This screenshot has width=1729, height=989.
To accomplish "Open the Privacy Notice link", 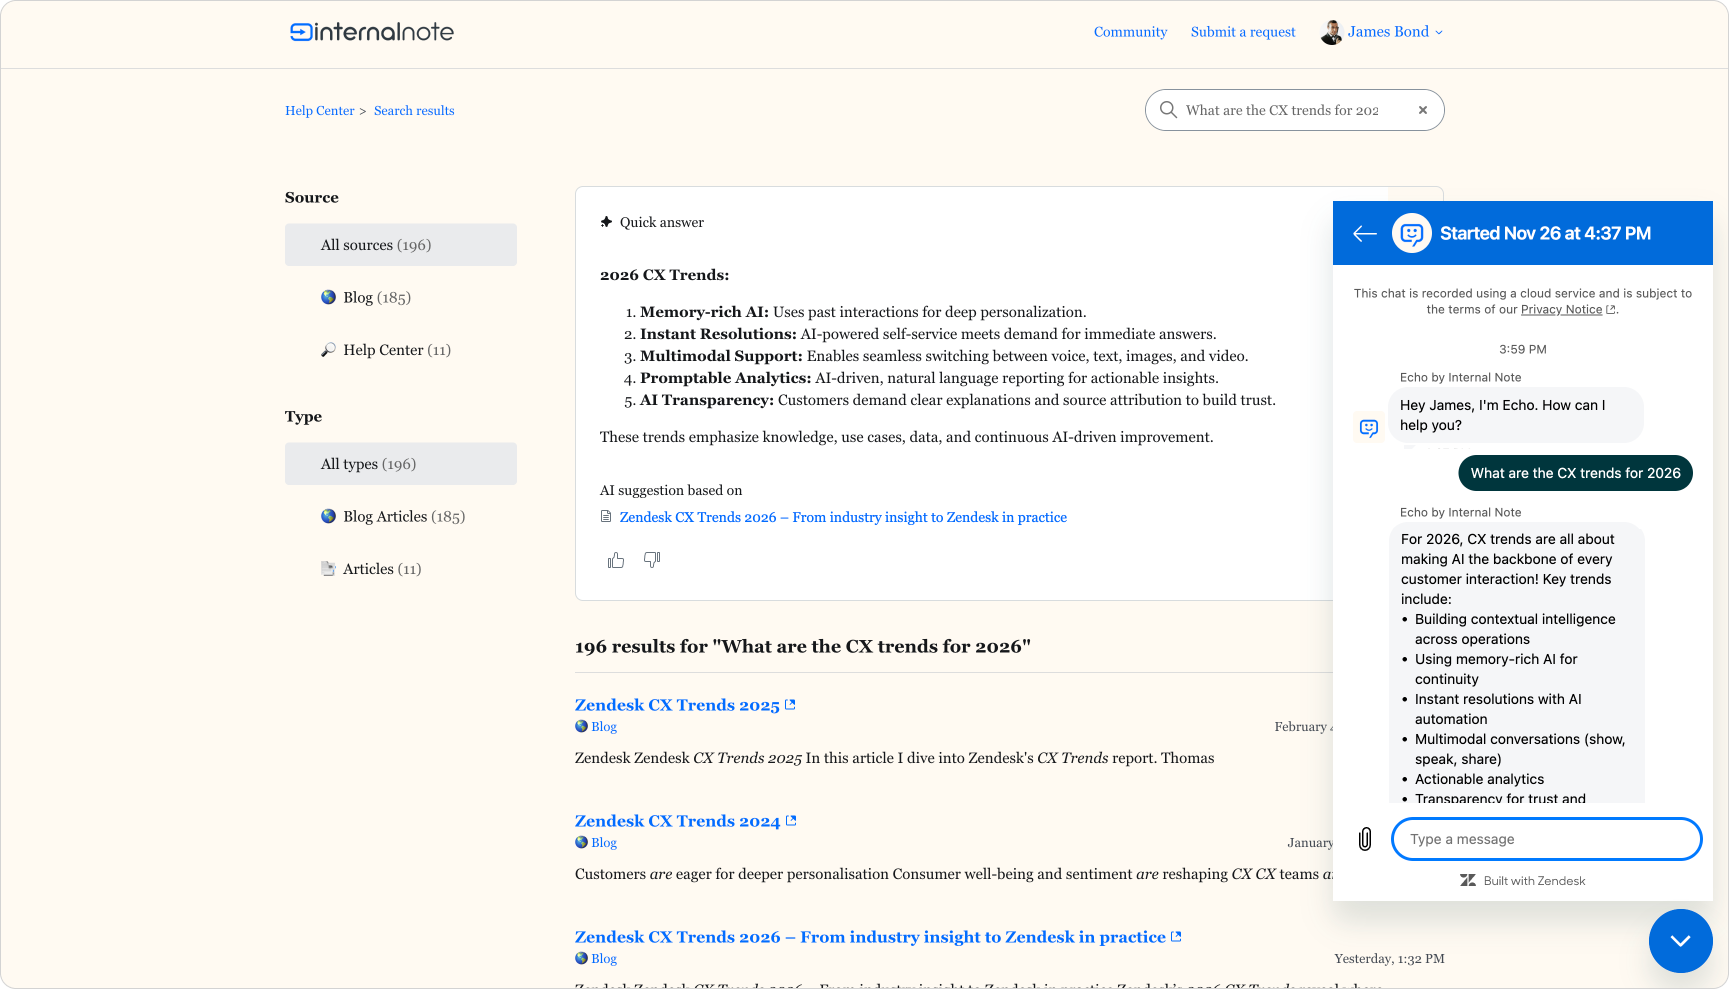I will pyautogui.click(x=1561, y=310).
